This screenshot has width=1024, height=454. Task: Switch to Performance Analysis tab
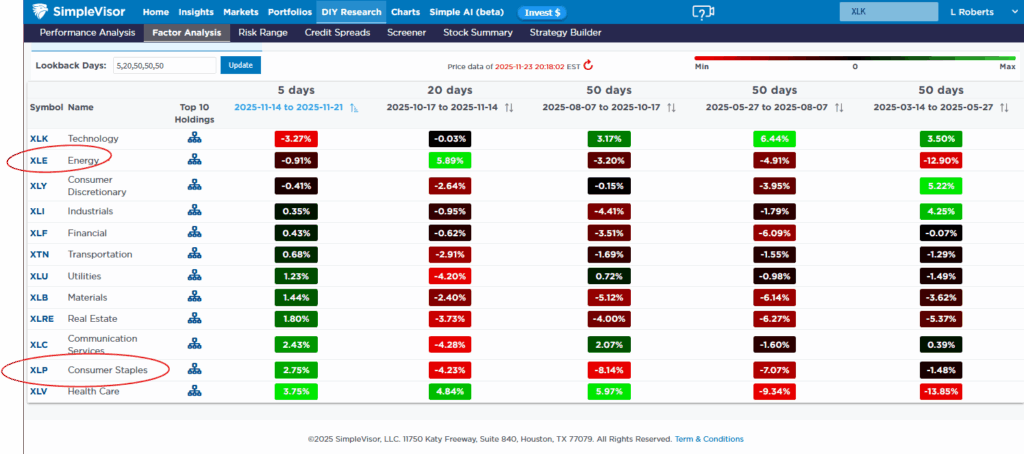(88, 33)
